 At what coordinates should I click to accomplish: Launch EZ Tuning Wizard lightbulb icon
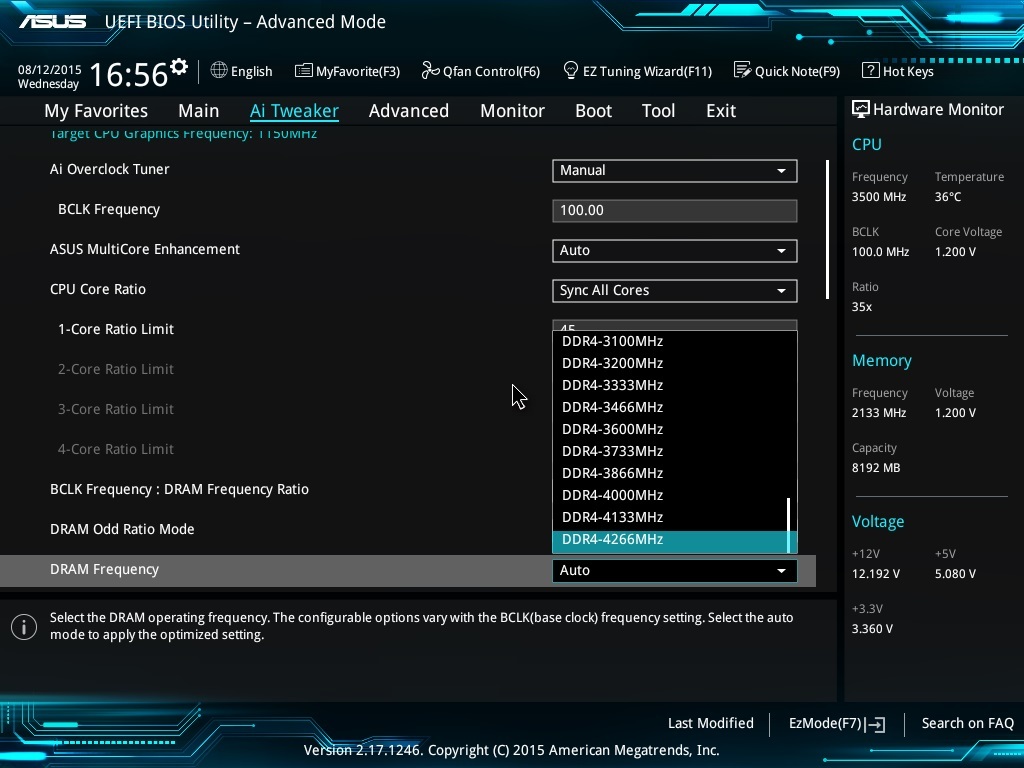[x=571, y=71]
